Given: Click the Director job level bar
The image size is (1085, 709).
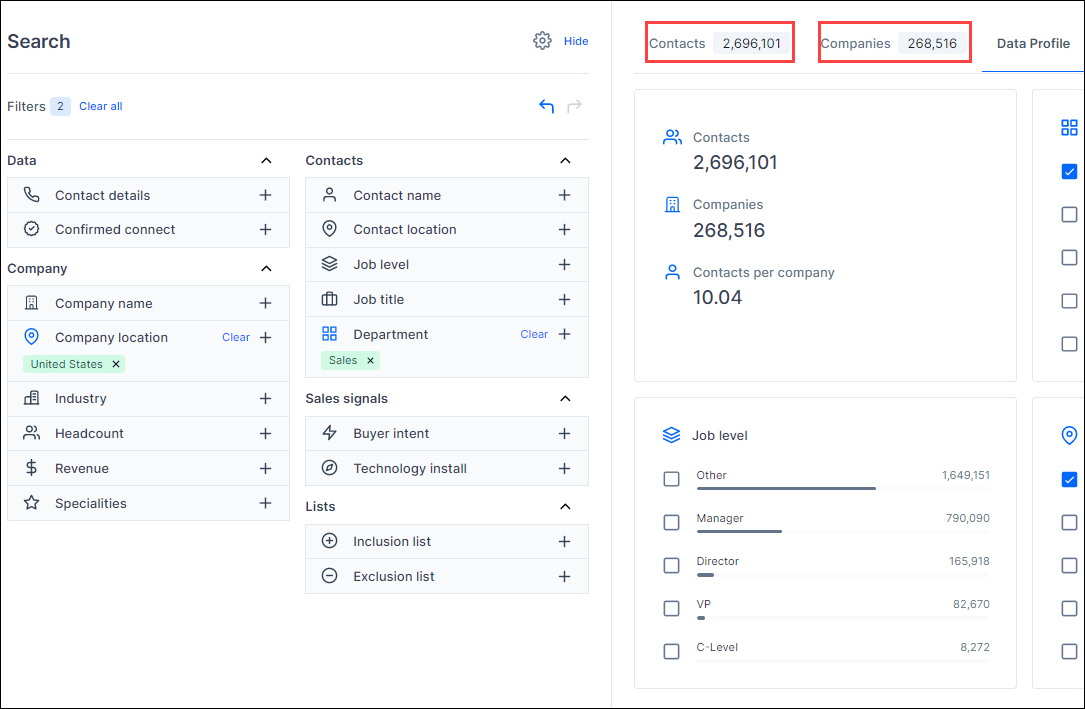Looking at the screenshot, I should (843, 574).
